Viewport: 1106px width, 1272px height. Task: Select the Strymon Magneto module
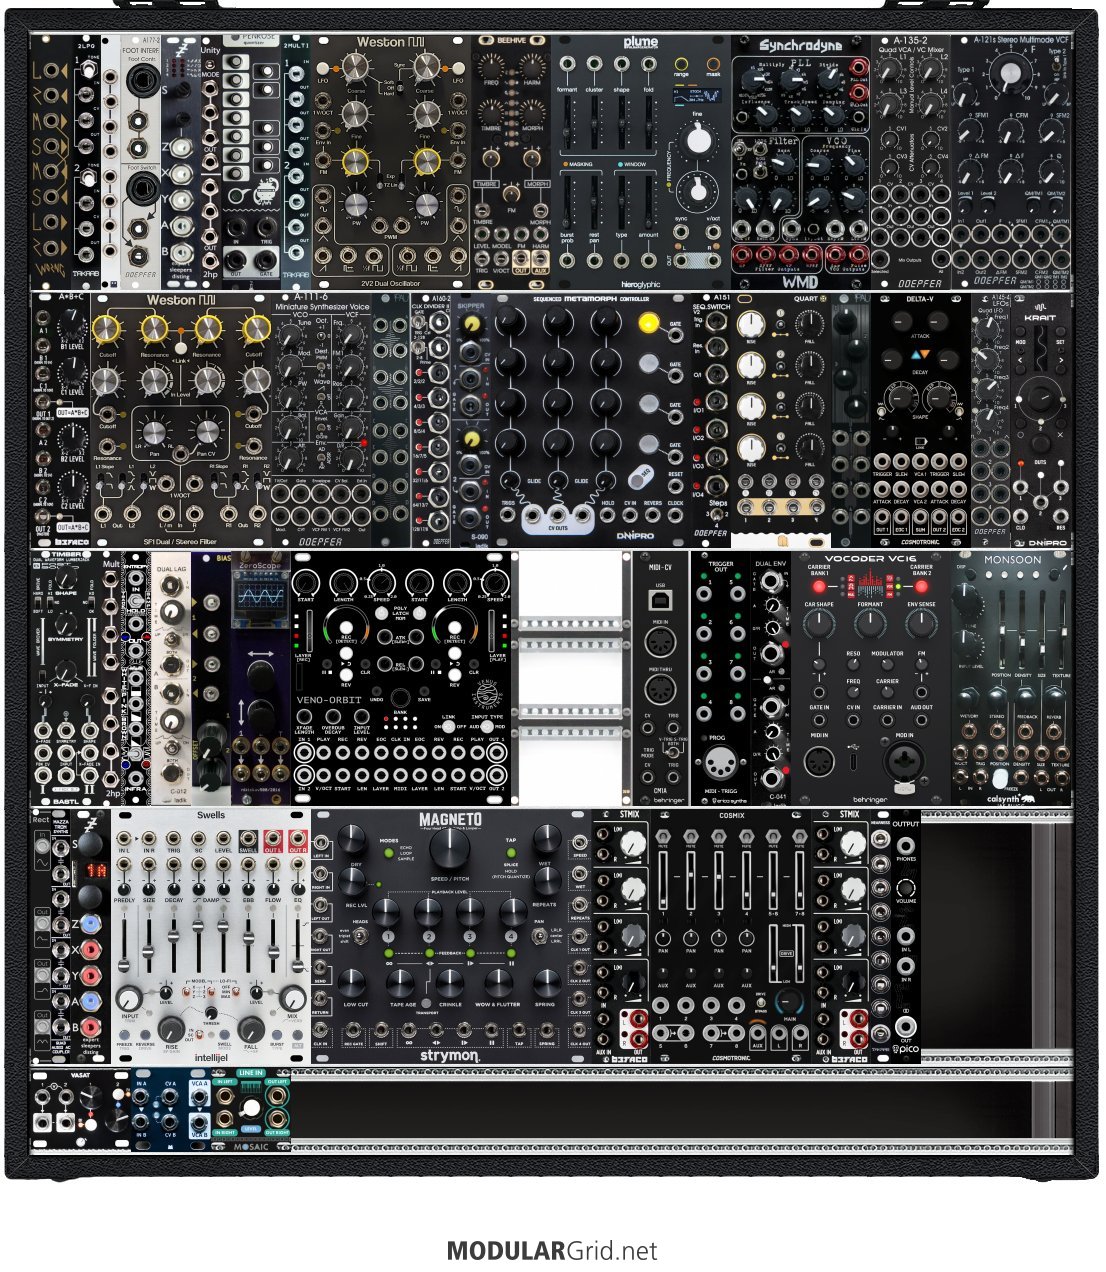point(451,937)
